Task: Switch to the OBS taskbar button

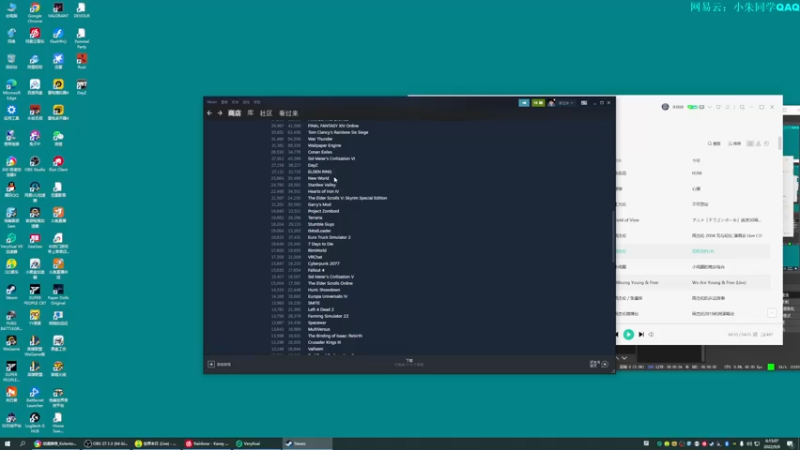Action: point(105,443)
